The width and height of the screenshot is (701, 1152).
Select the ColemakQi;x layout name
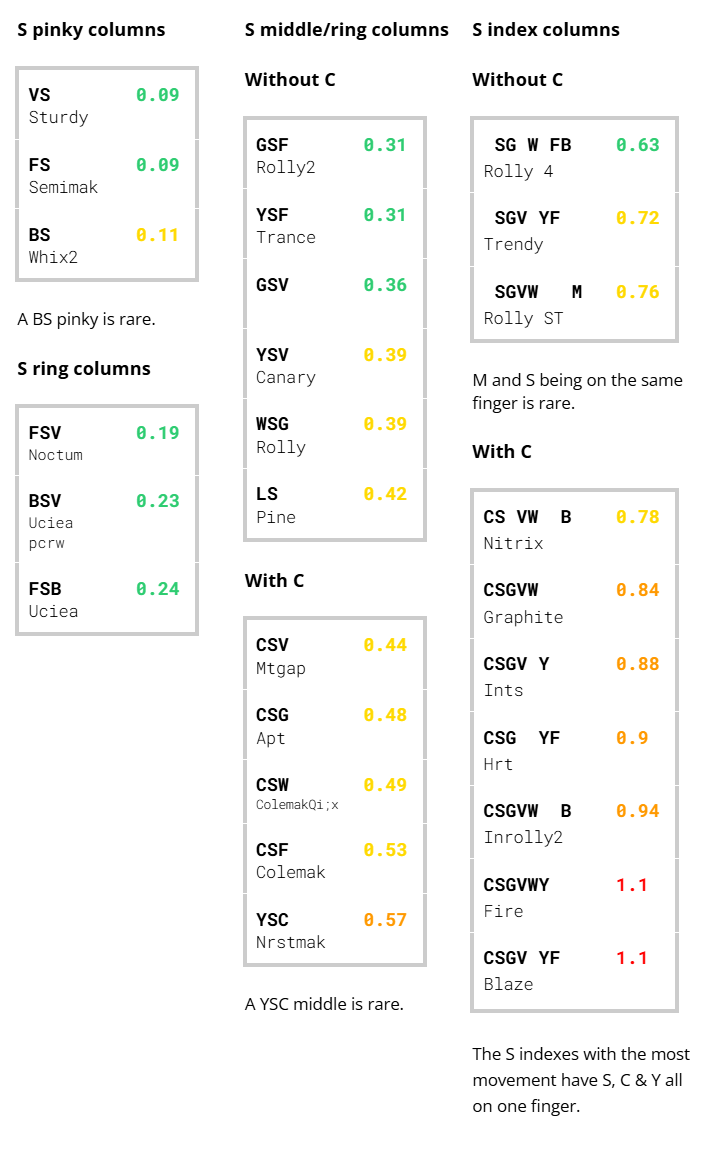[x=297, y=804]
